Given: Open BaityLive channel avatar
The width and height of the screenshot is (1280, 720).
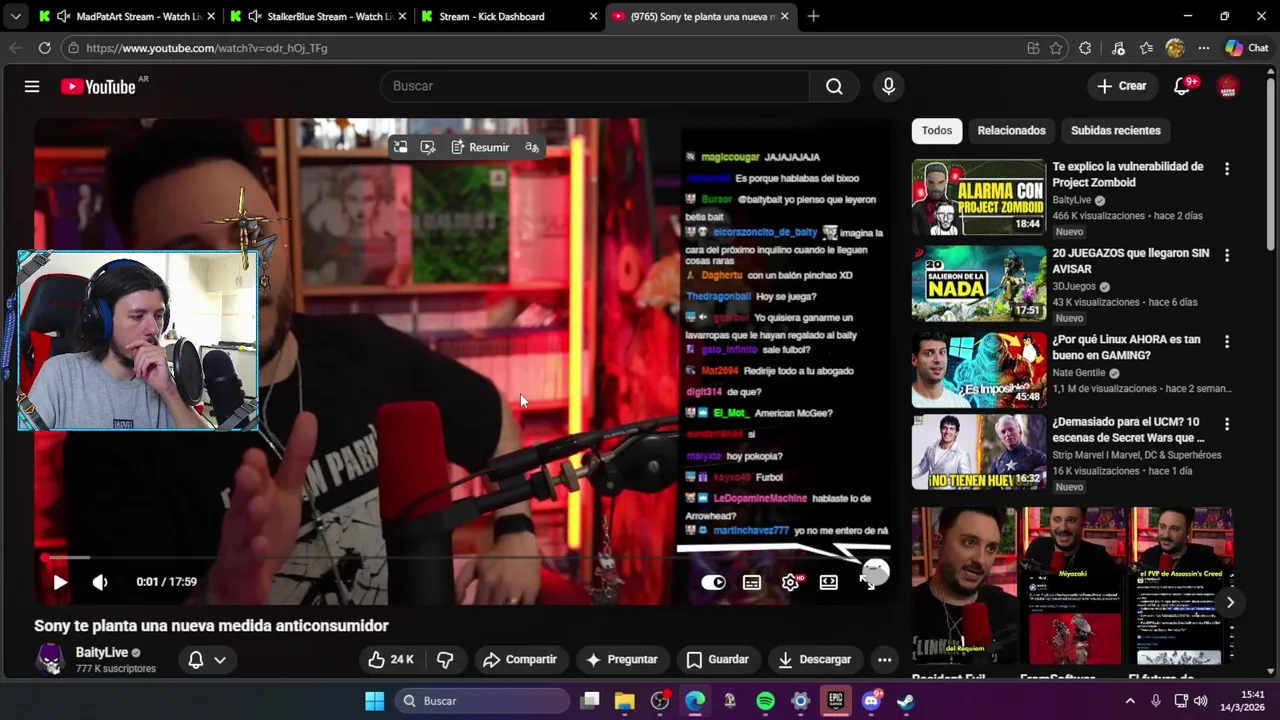Looking at the screenshot, I should (50, 659).
